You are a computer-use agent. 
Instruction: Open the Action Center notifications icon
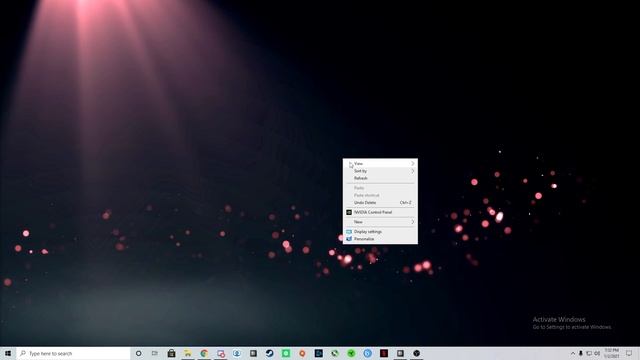pos(629,353)
